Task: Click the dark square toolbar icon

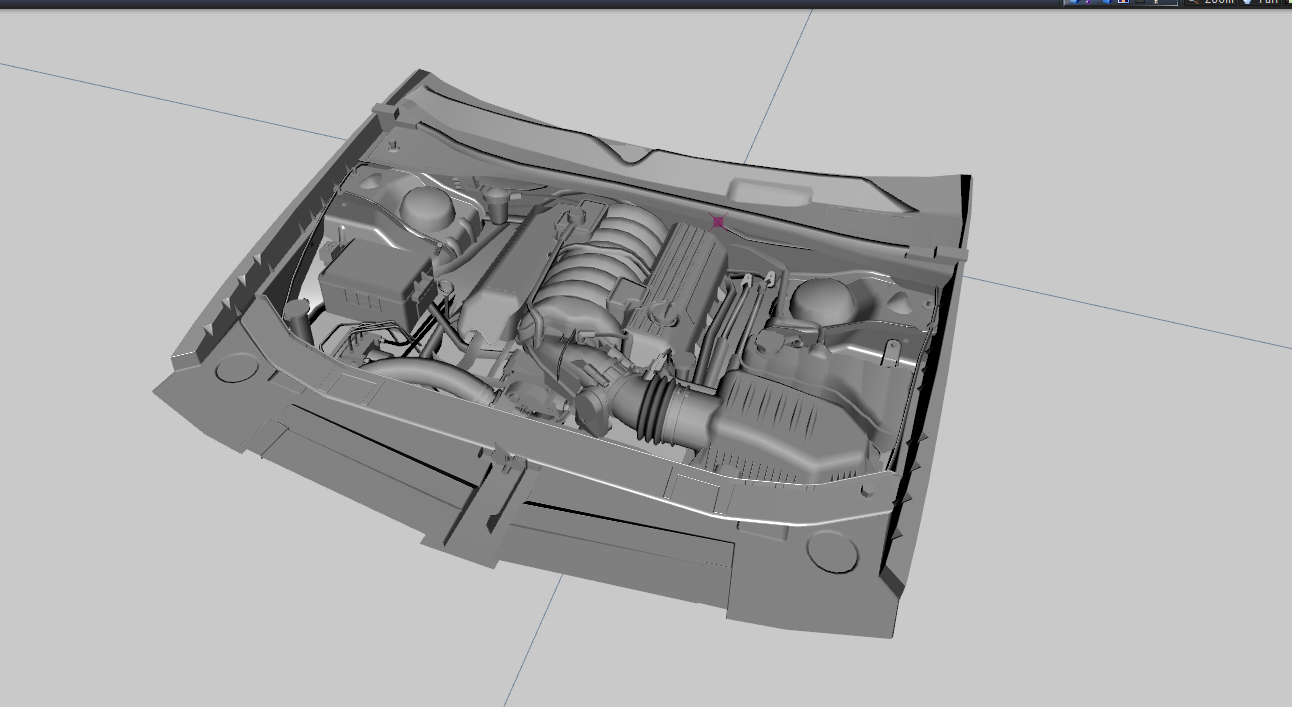Action: click(x=1140, y=2)
